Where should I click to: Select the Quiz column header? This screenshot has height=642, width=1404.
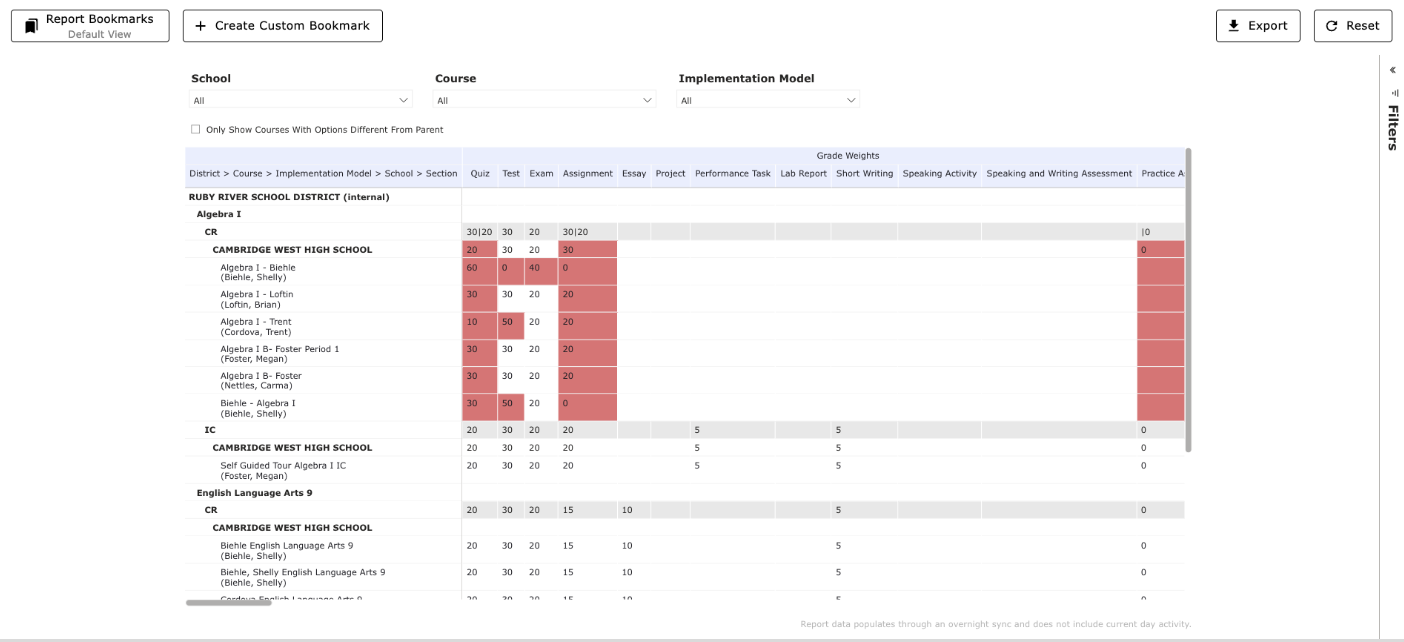(x=479, y=173)
